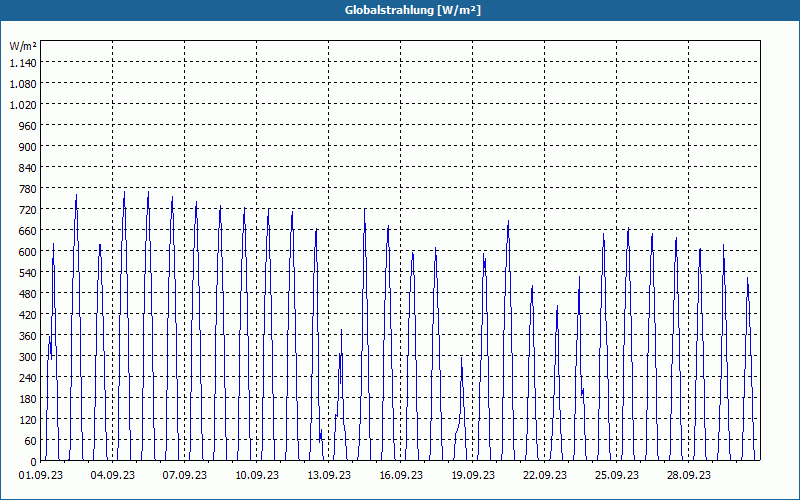Select the 07.09.23 date label
800x500 pixels.
click(x=185, y=475)
